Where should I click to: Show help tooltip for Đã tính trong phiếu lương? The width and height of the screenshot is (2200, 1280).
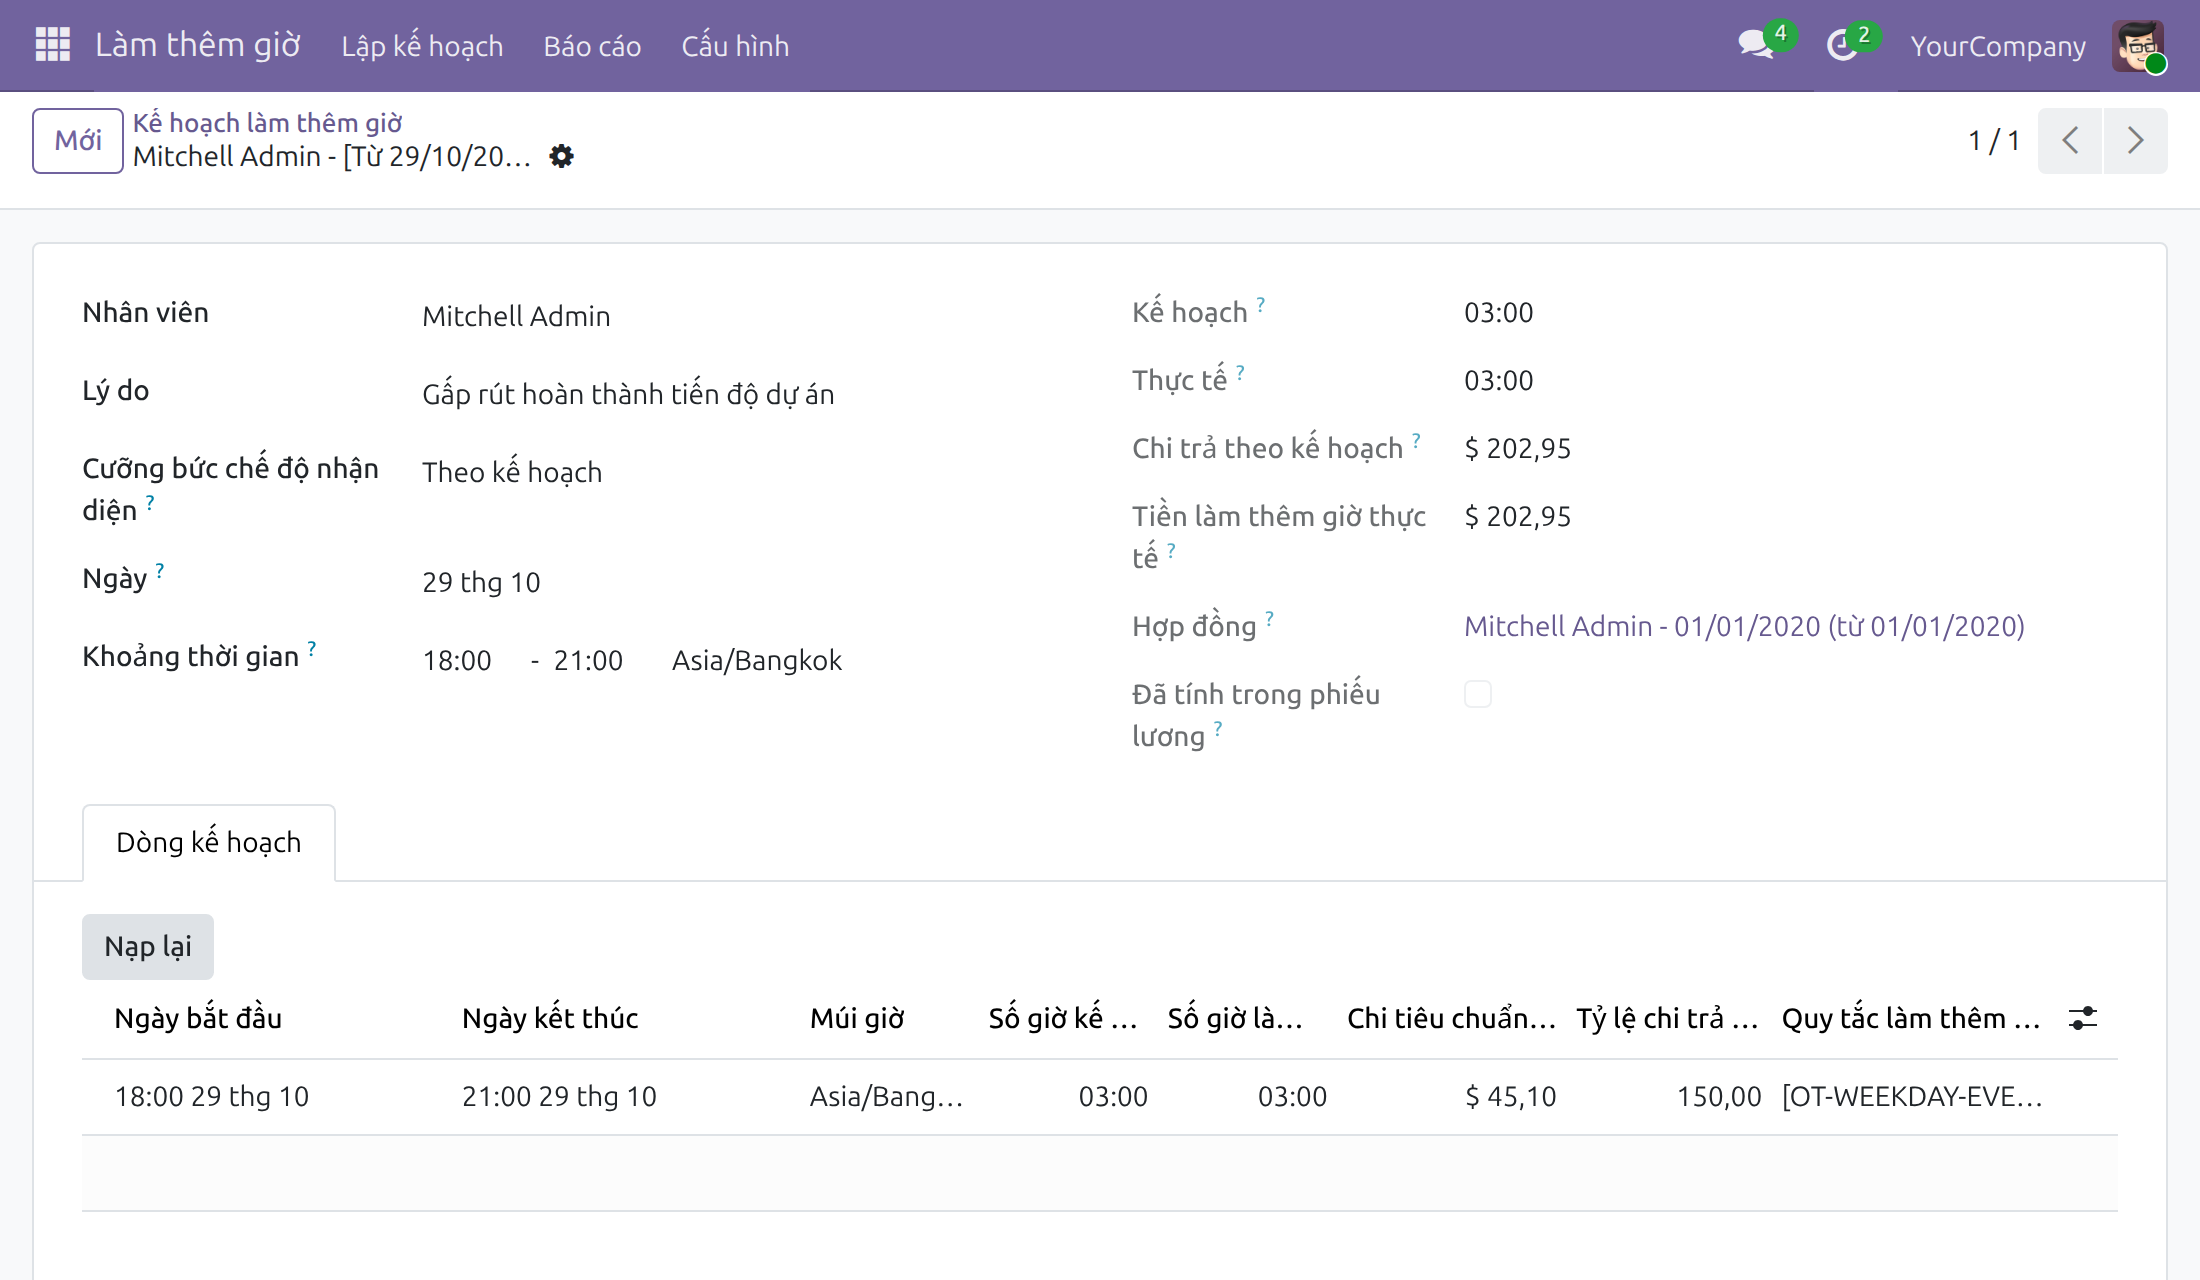[x=1218, y=728]
